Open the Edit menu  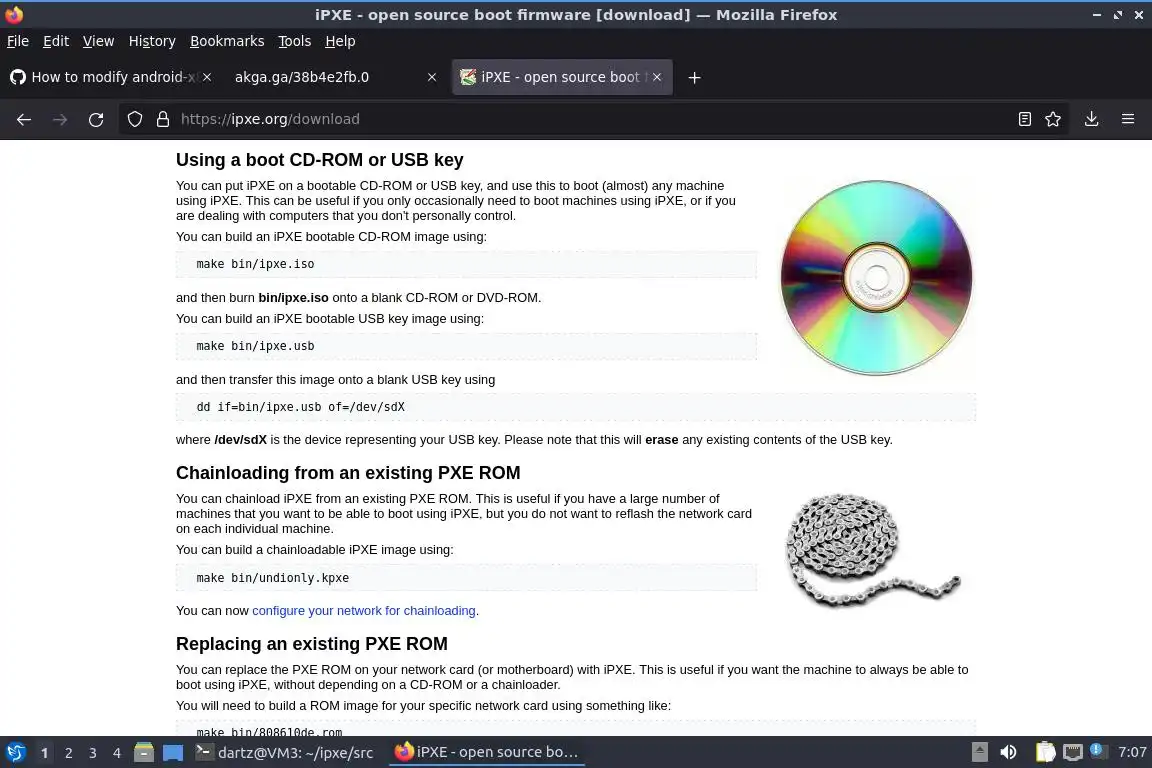coord(56,41)
